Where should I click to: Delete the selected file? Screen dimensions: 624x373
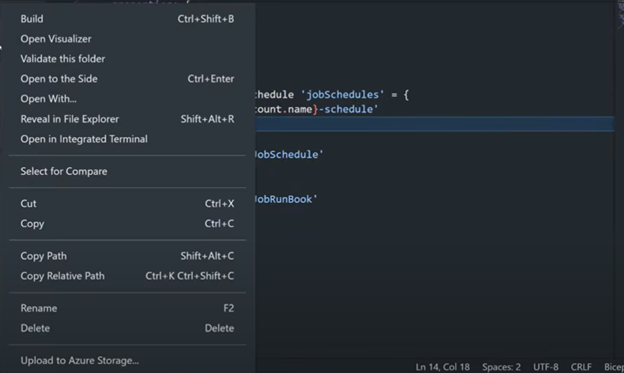pyautogui.click(x=127, y=328)
